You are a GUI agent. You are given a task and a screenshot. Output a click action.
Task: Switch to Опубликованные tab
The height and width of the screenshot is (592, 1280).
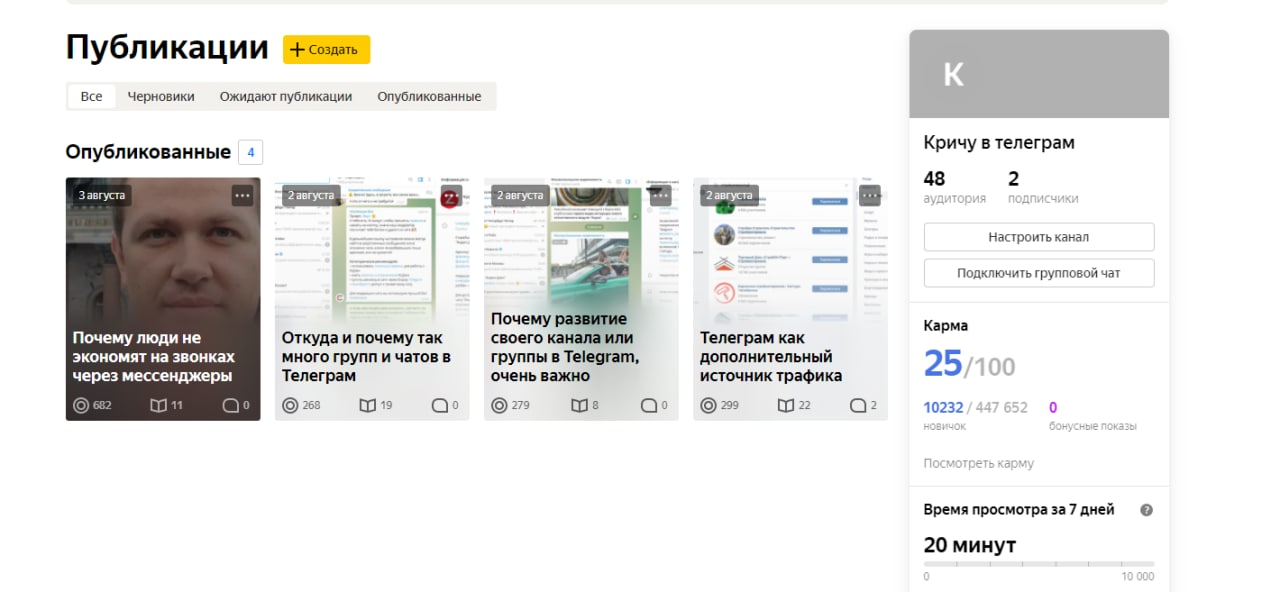coord(429,96)
